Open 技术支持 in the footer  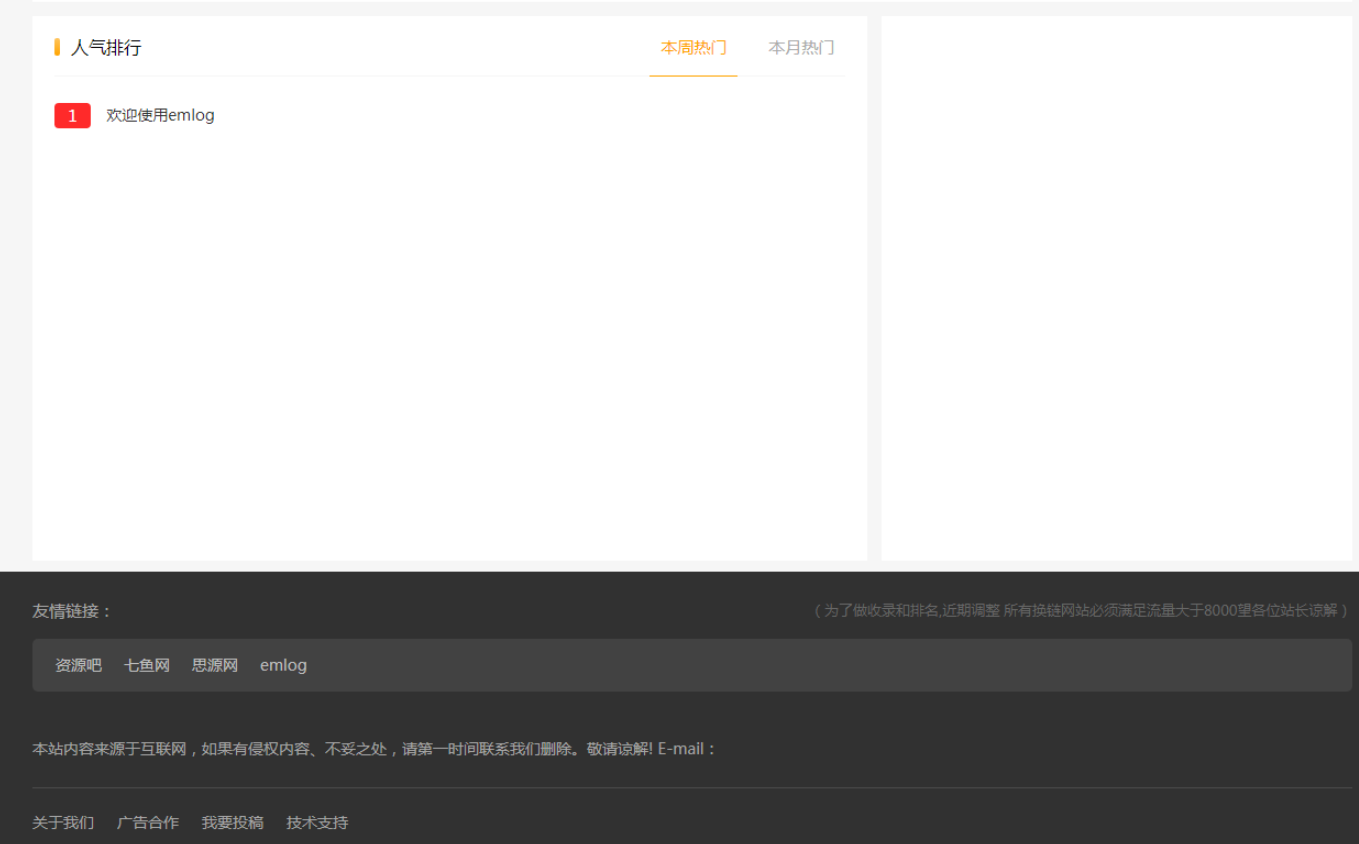click(317, 822)
